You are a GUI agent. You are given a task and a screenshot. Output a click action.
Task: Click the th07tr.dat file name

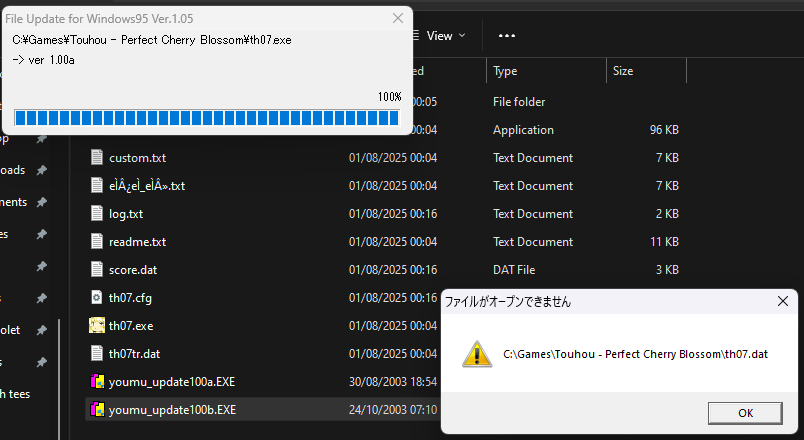pos(134,354)
